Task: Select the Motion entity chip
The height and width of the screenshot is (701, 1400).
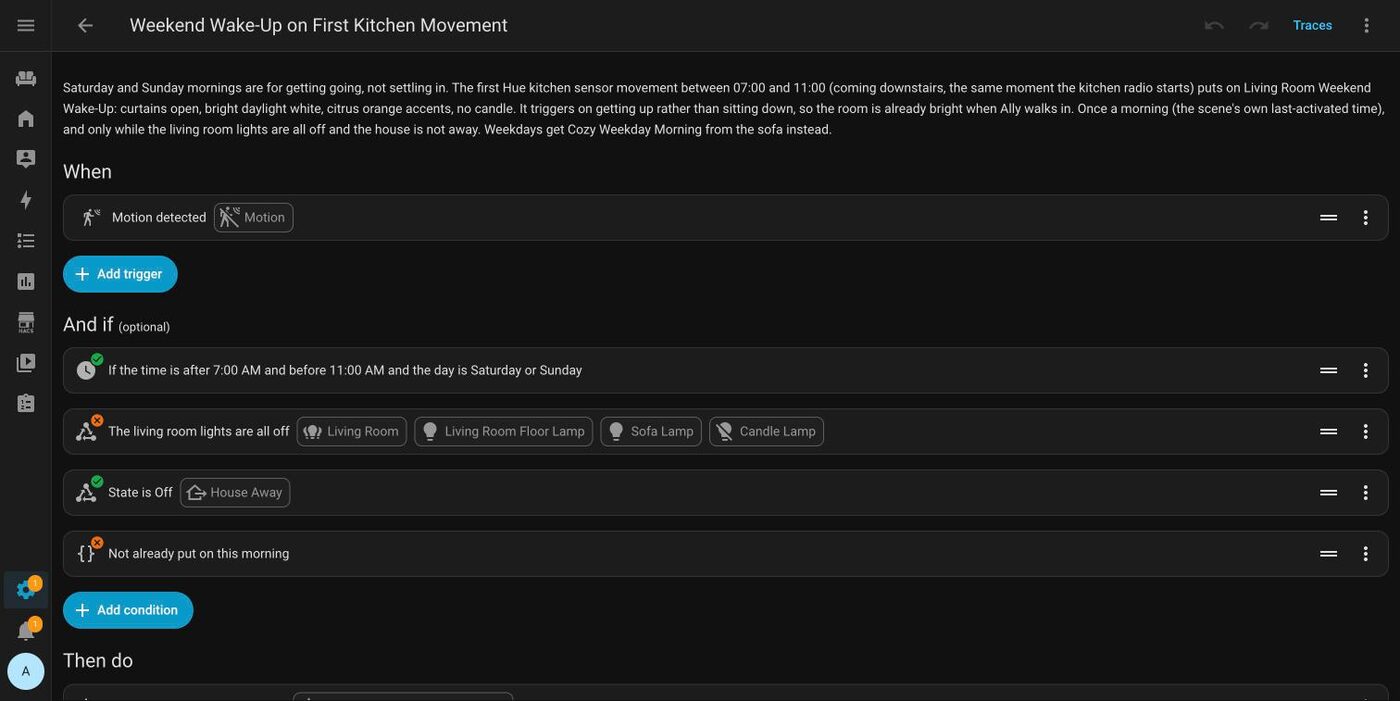Action: (x=254, y=218)
